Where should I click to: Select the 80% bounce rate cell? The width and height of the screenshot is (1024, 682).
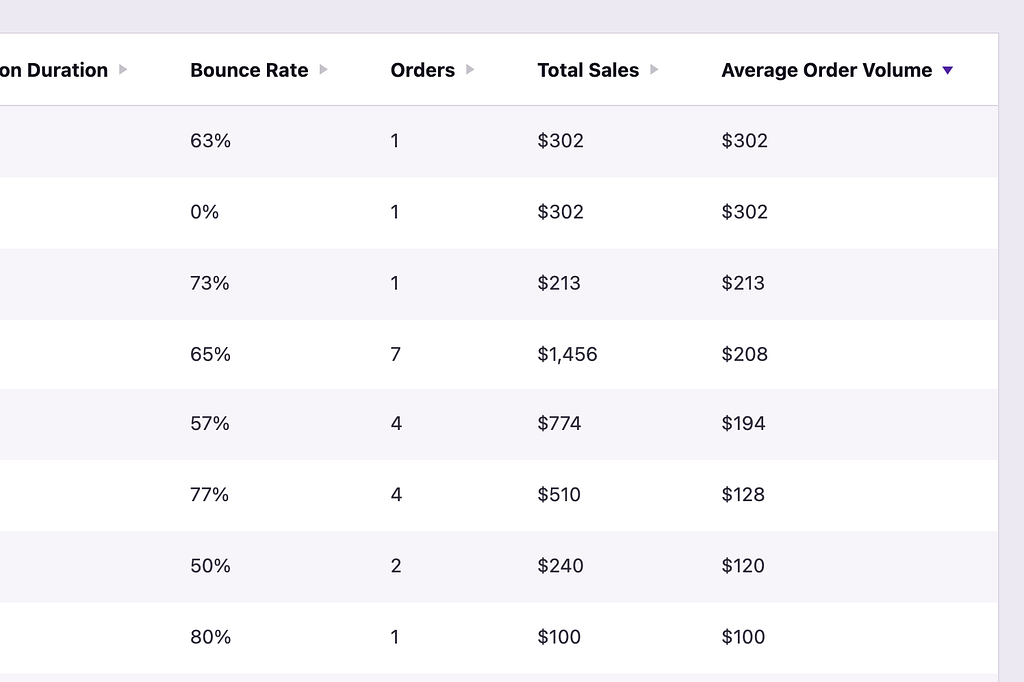click(210, 637)
